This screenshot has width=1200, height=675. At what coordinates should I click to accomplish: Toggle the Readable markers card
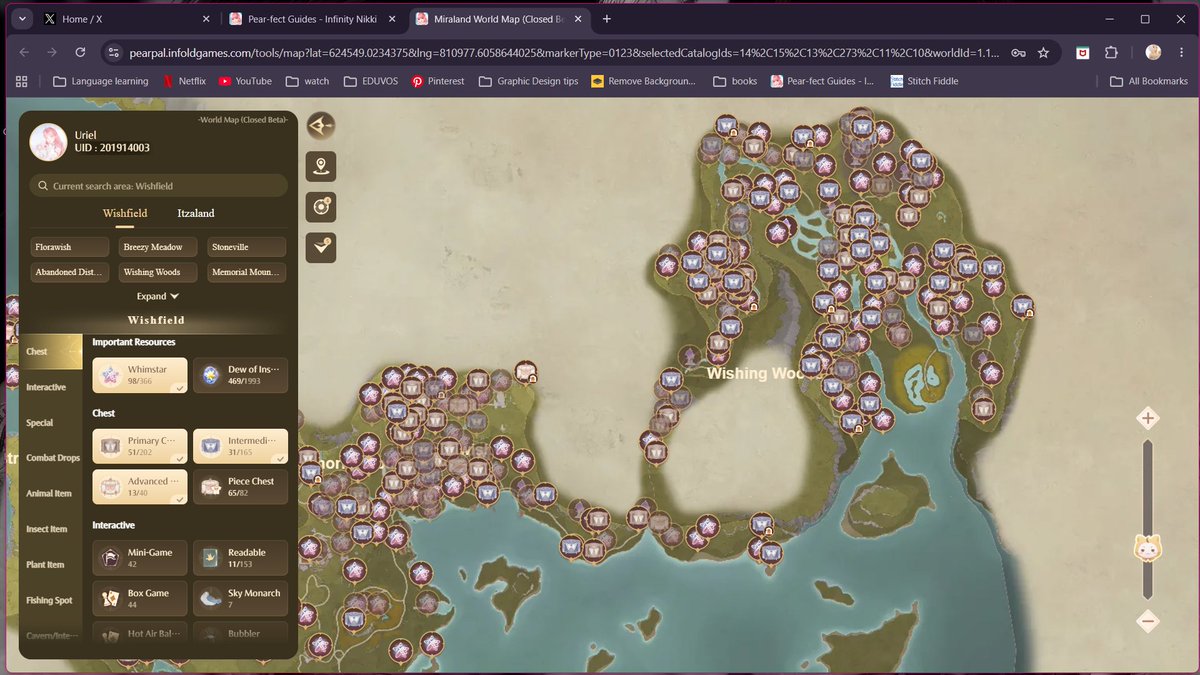[x=240, y=558]
